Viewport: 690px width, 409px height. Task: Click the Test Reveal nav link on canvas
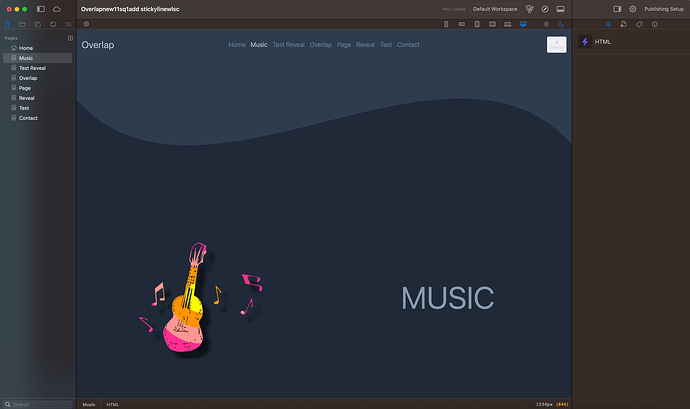[288, 45]
